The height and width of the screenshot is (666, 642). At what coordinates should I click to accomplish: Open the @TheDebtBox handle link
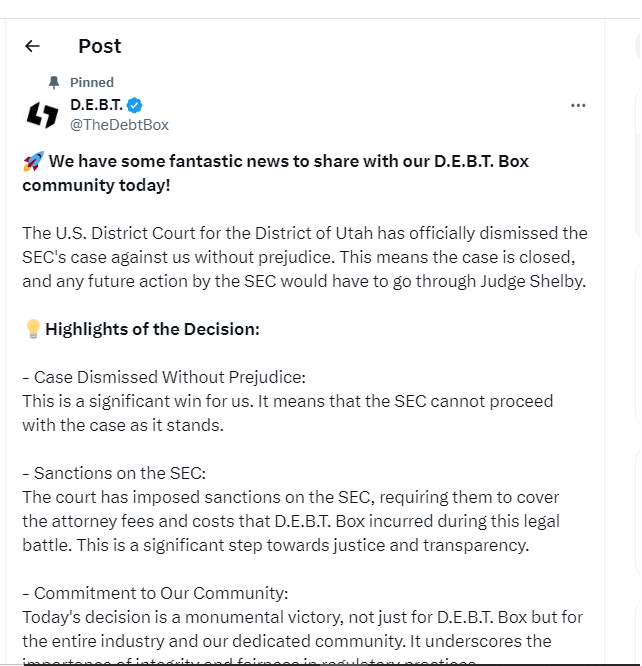pos(119,125)
